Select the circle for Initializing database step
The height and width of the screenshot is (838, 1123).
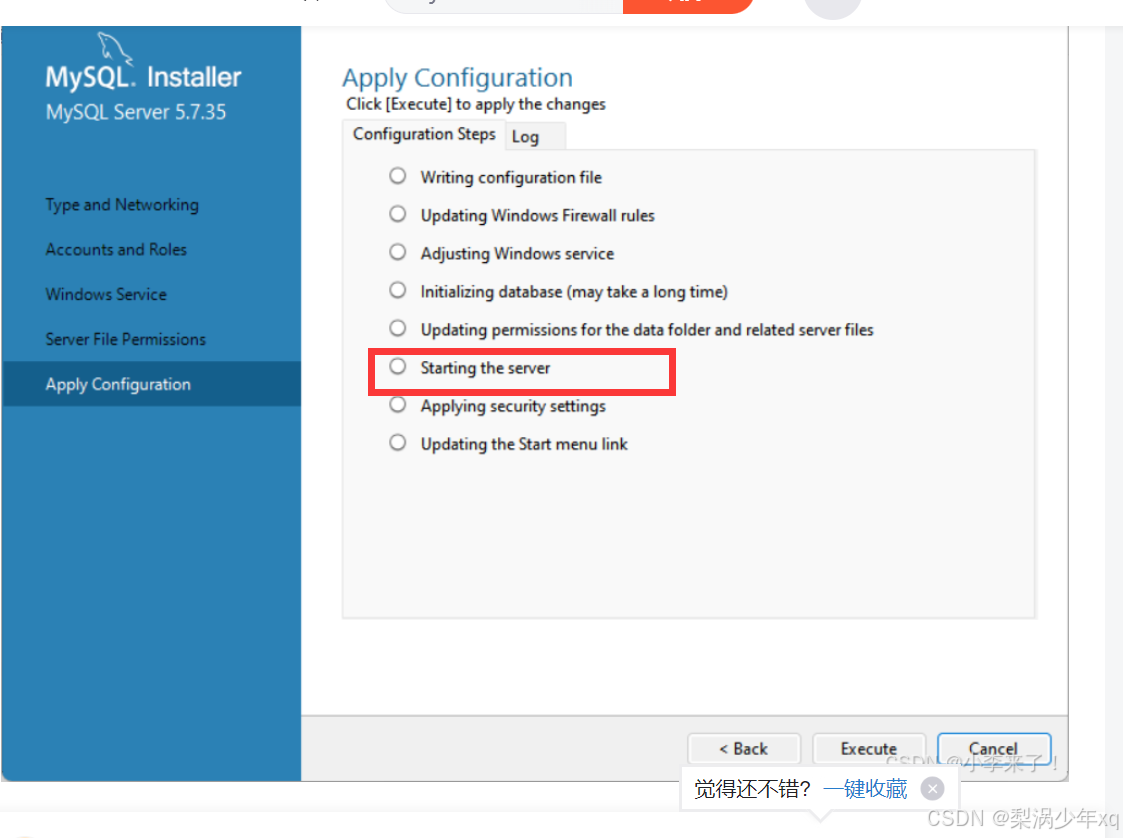(x=397, y=290)
